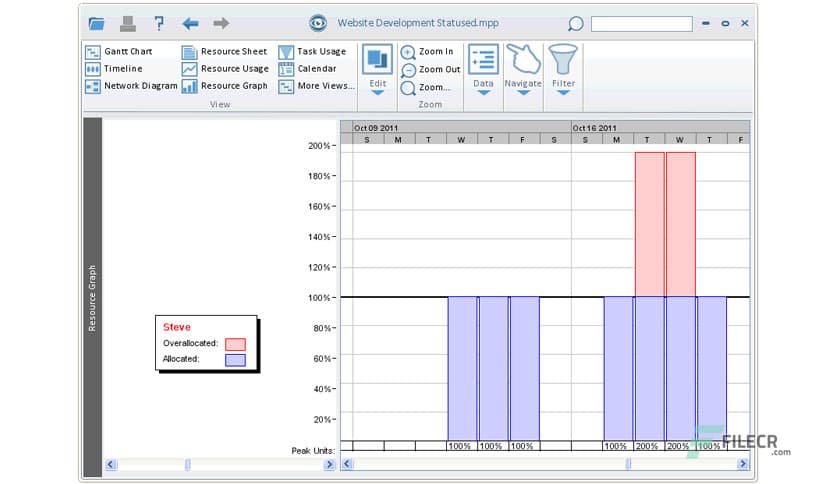Click the Oct 09 2011 week header
This screenshot has width=836, height=484.
[x=462, y=127]
